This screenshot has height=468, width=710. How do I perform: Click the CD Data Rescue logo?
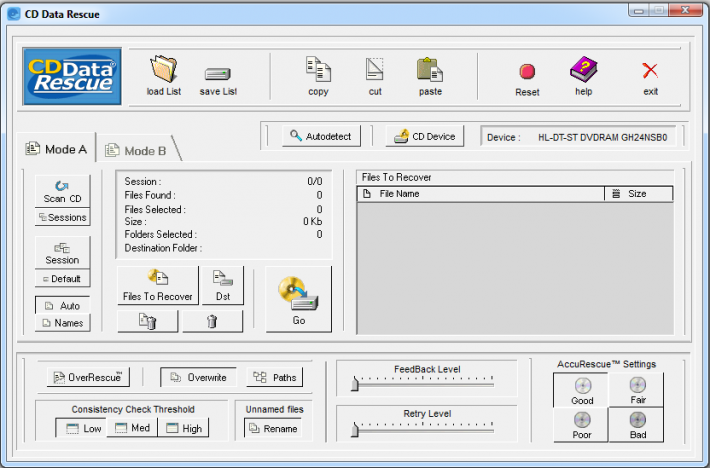pos(72,76)
